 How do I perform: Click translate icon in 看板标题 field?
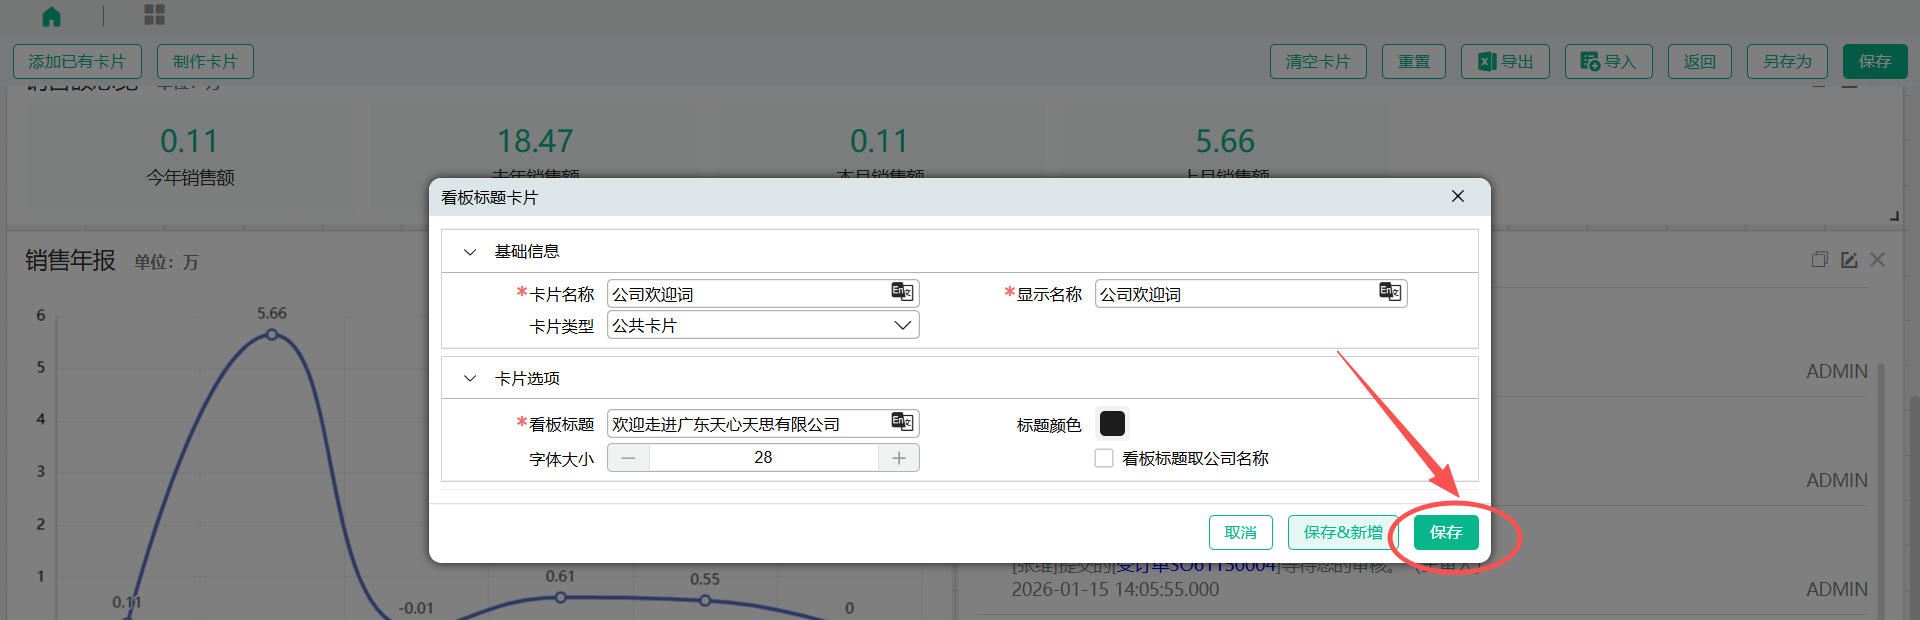click(x=902, y=422)
